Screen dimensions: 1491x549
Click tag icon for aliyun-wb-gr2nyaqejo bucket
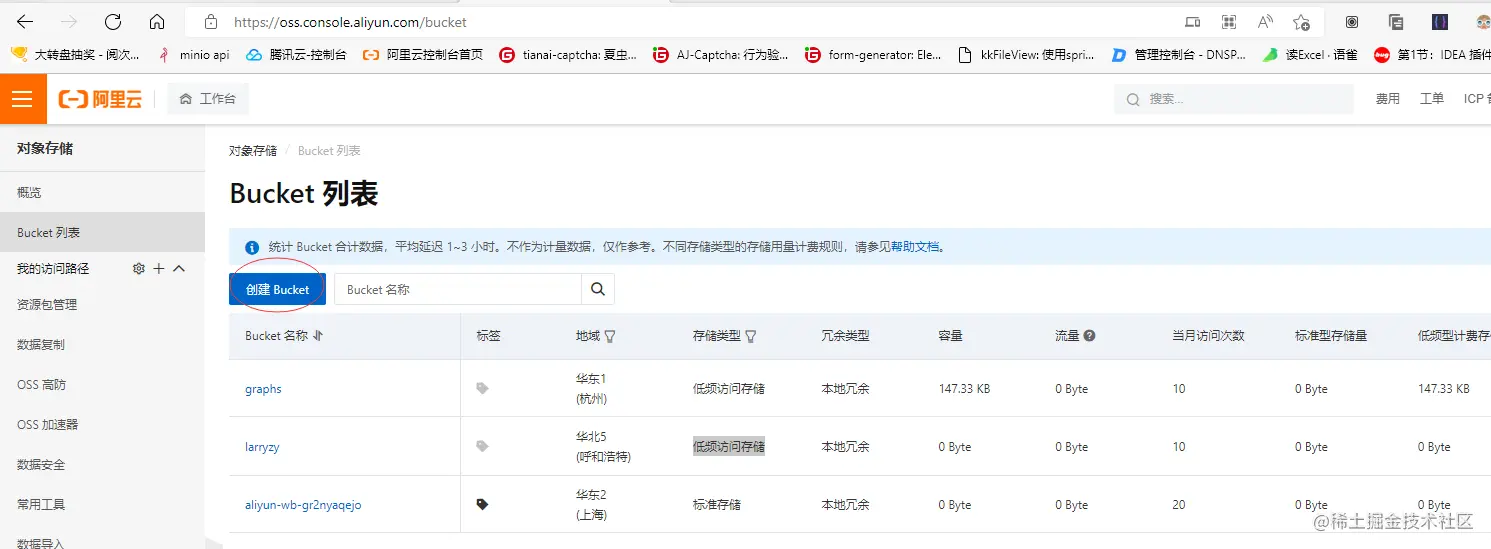pos(482,504)
